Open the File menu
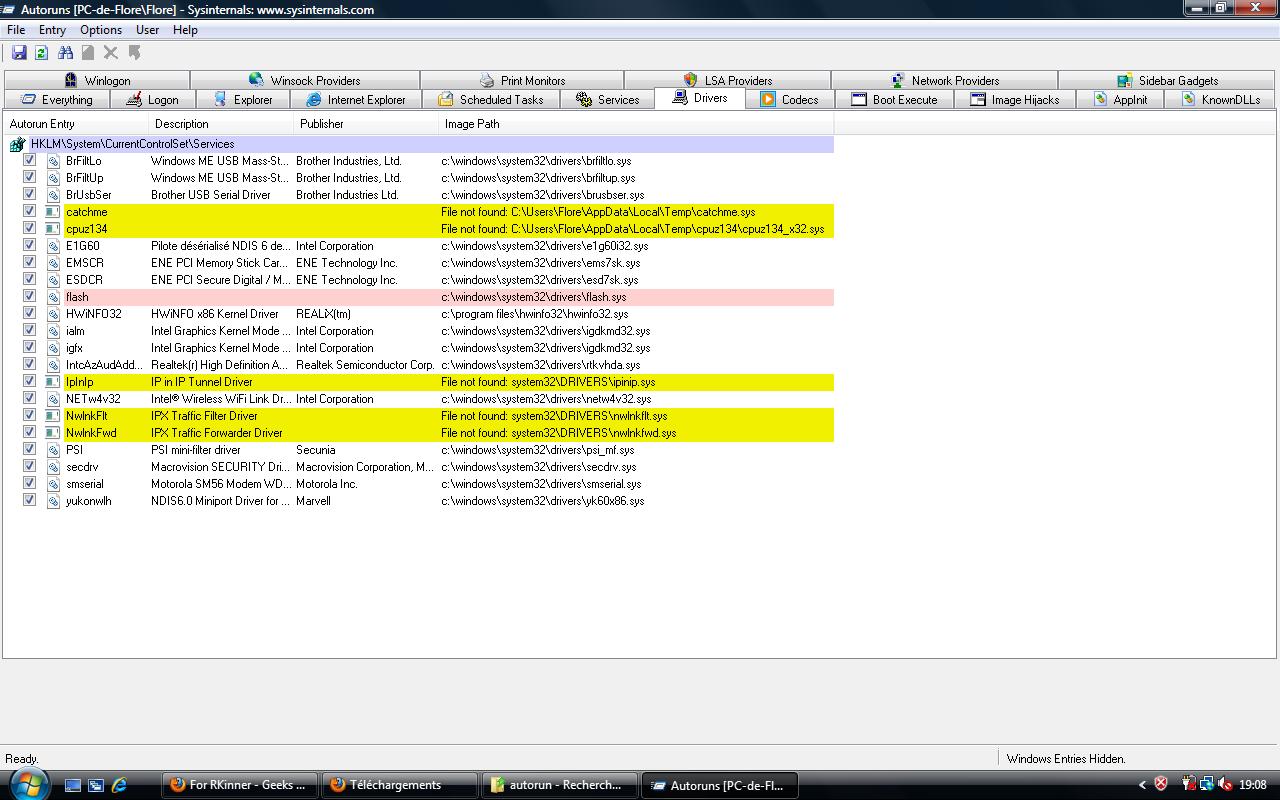 [x=16, y=30]
